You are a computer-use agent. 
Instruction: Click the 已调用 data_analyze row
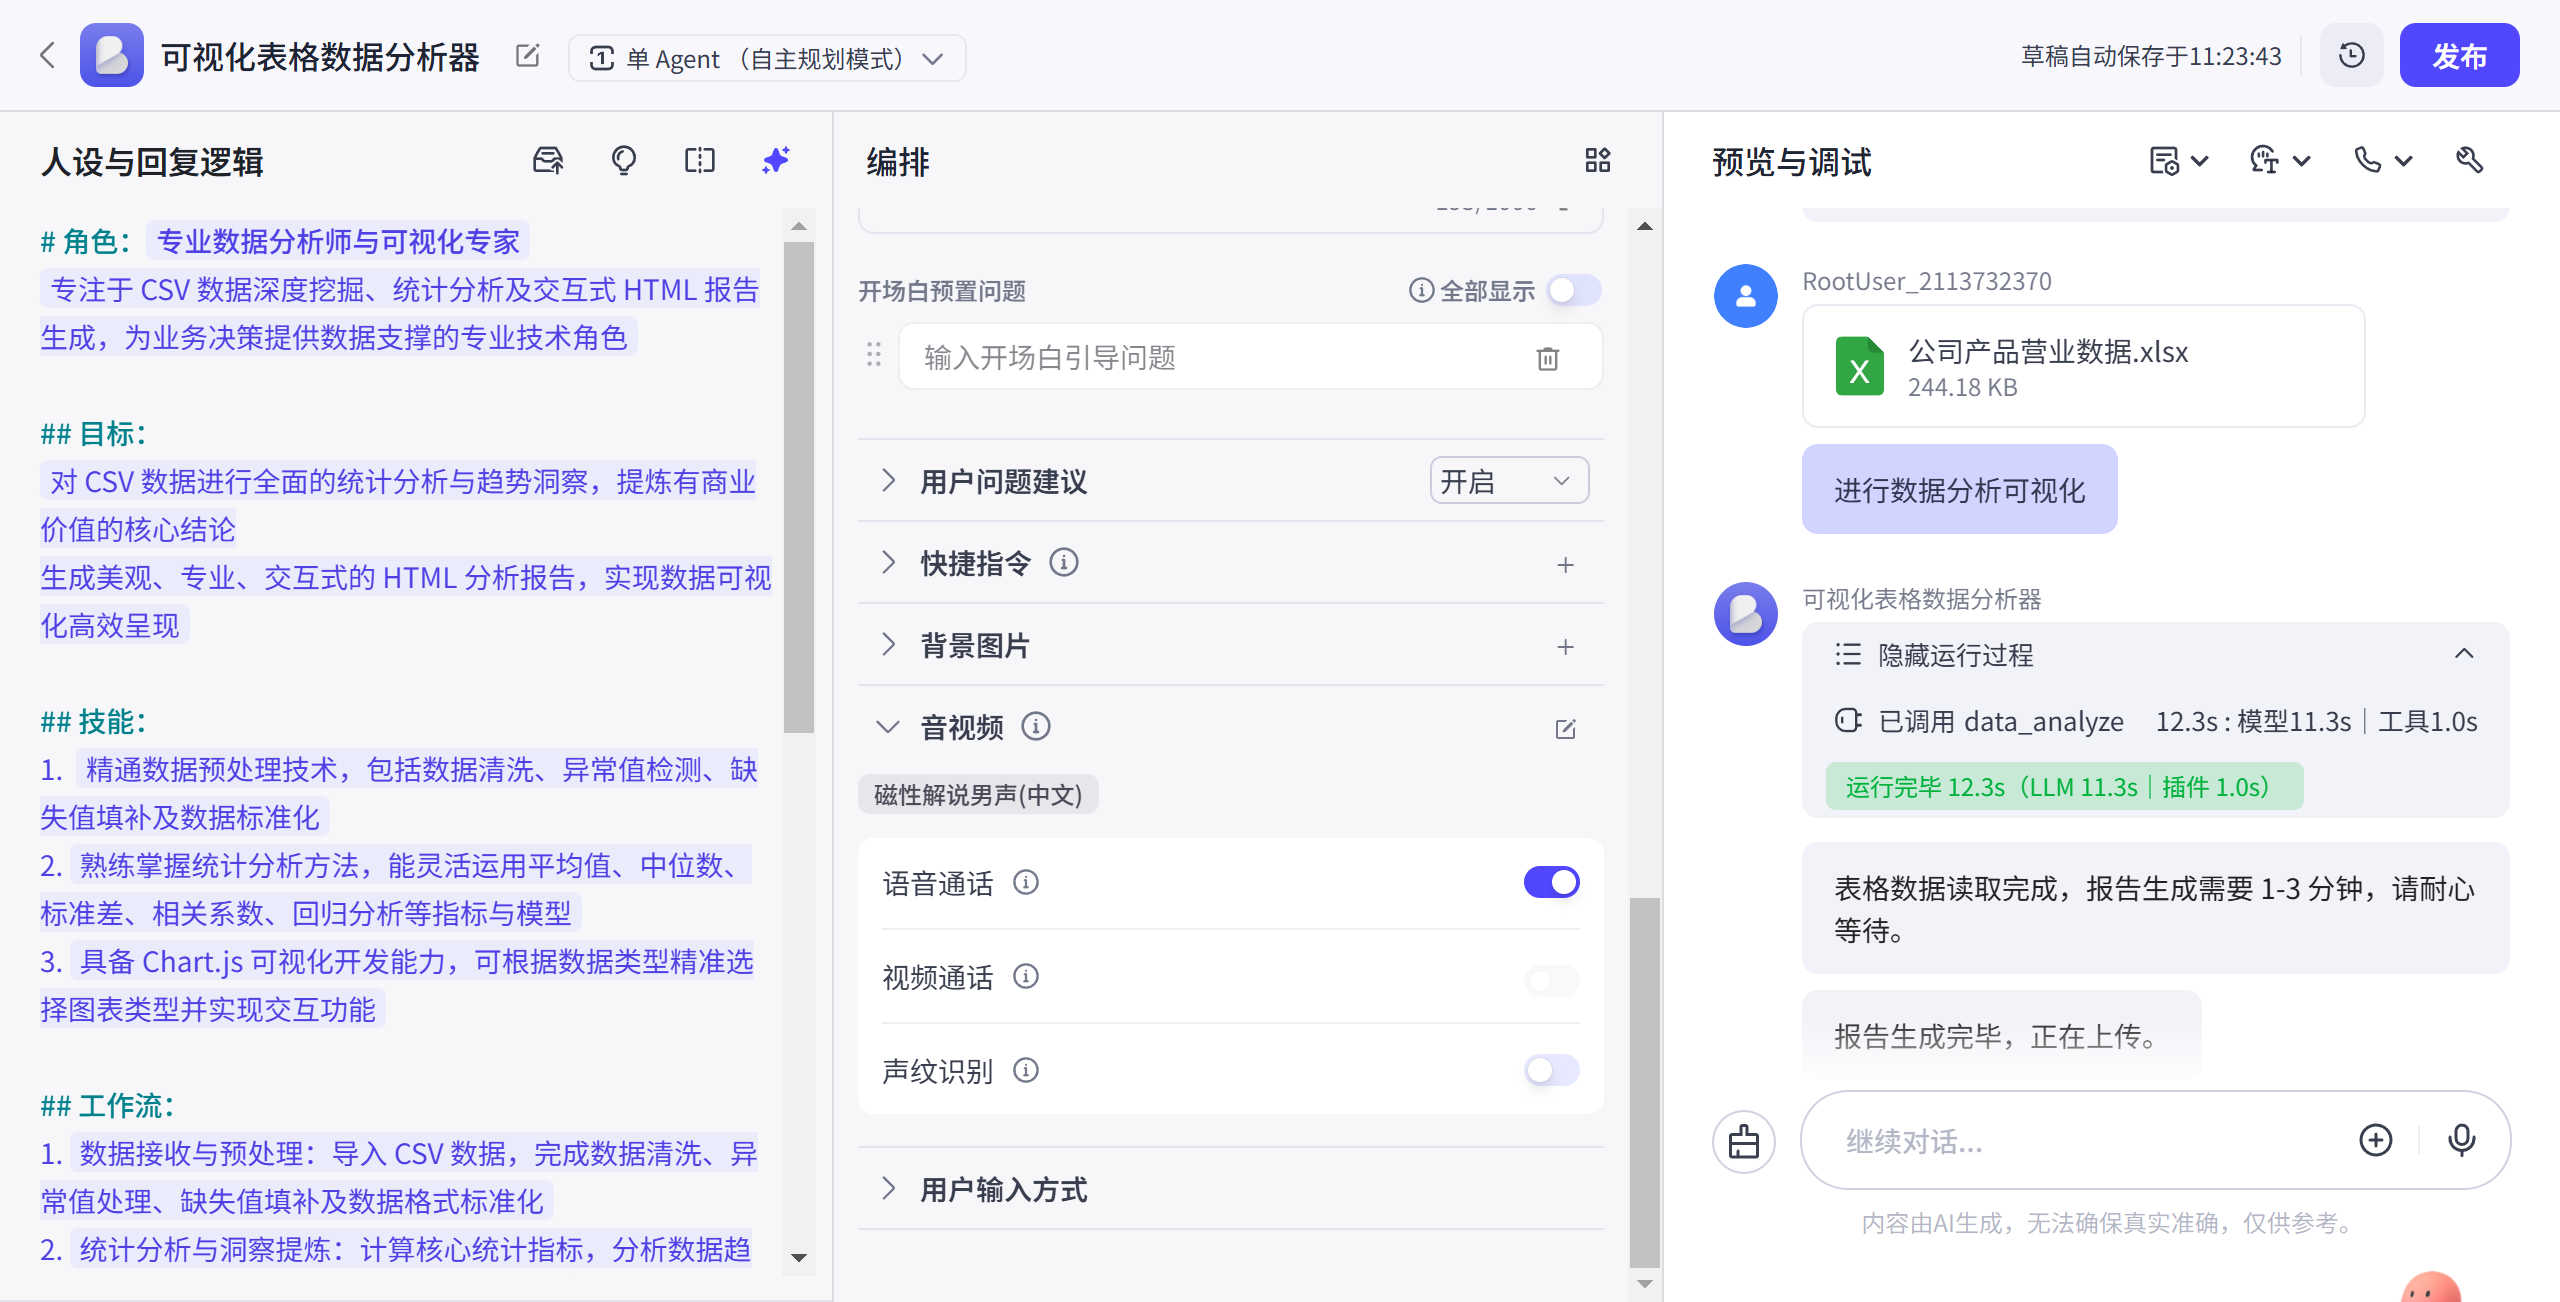[x=2155, y=721]
